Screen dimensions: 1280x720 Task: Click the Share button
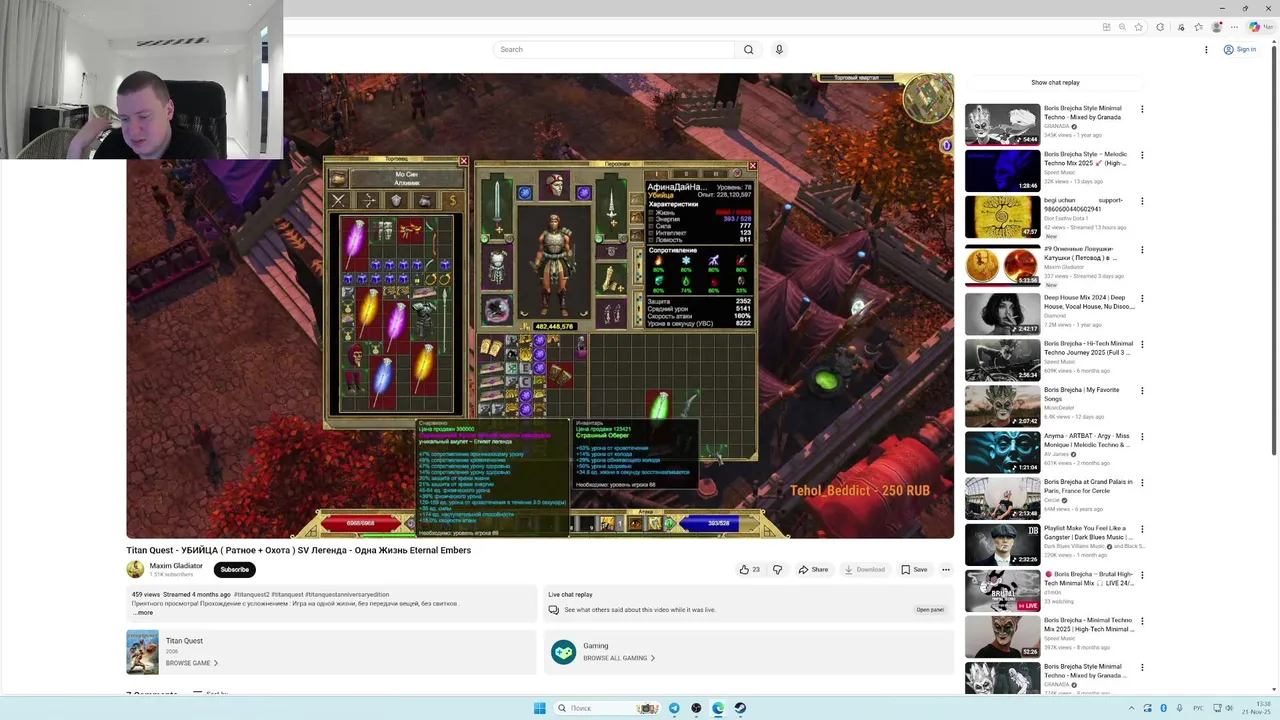[813, 569]
